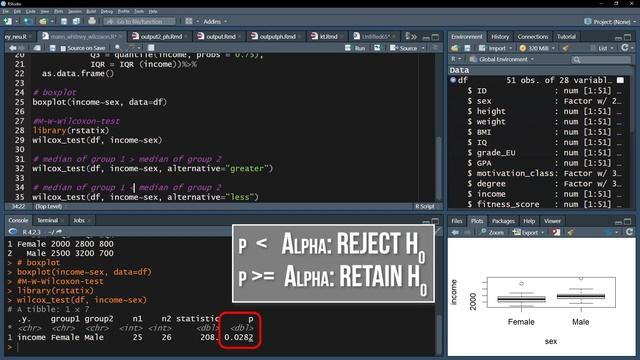640x360 pixels.
Task: Refresh the Environment pane
Action: click(x=624, y=48)
